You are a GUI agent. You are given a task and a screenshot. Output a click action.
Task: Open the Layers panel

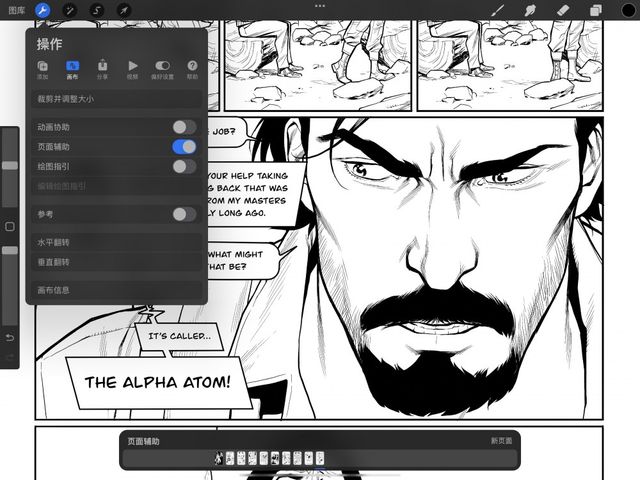coord(596,10)
